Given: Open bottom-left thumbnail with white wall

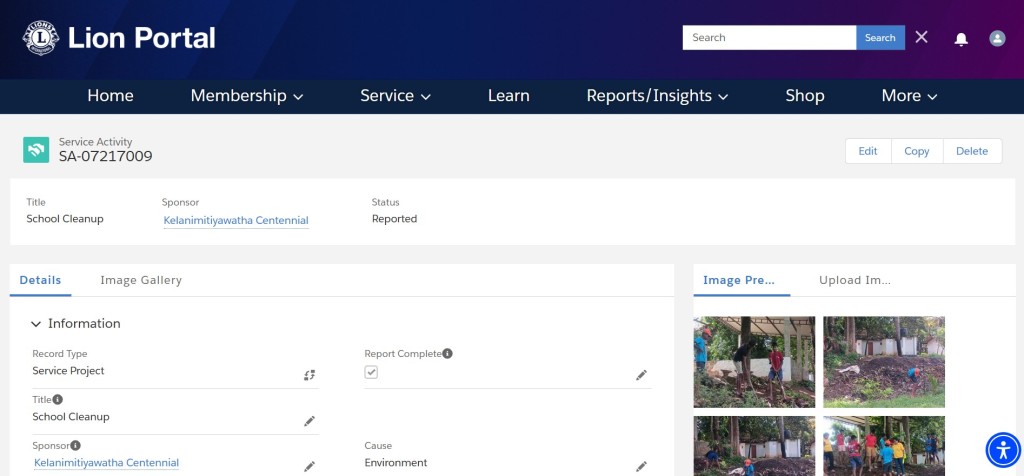Looking at the screenshot, I should coord(754,446).
